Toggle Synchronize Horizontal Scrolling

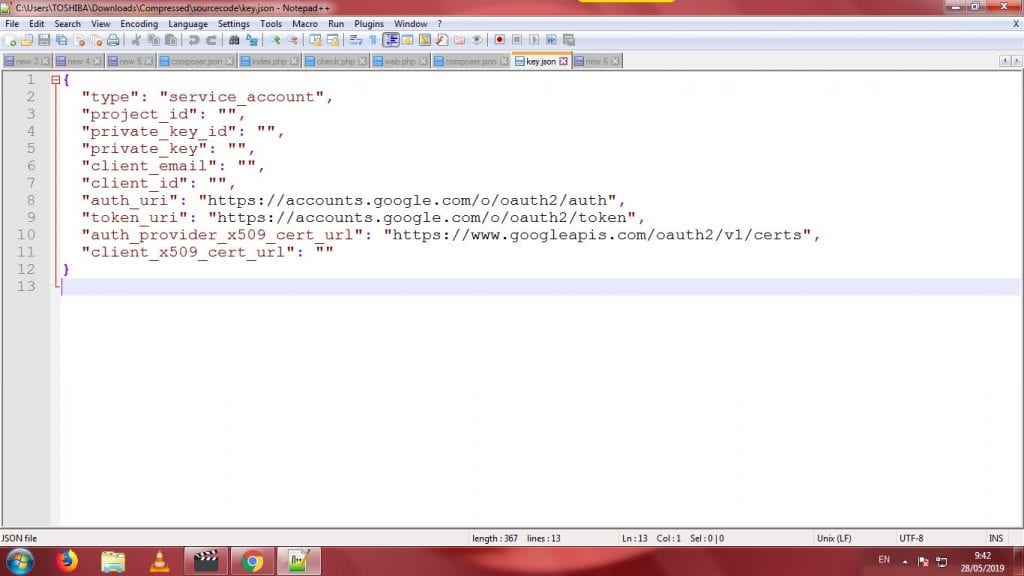coord(332,40)
